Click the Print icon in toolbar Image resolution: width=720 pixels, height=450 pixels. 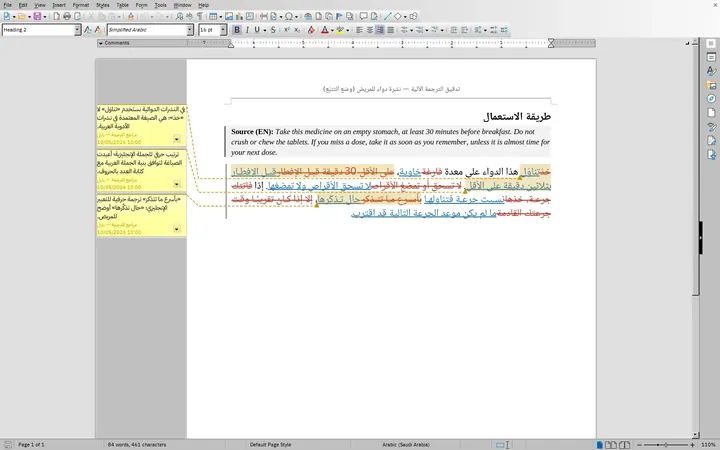[x=67, y=17]
